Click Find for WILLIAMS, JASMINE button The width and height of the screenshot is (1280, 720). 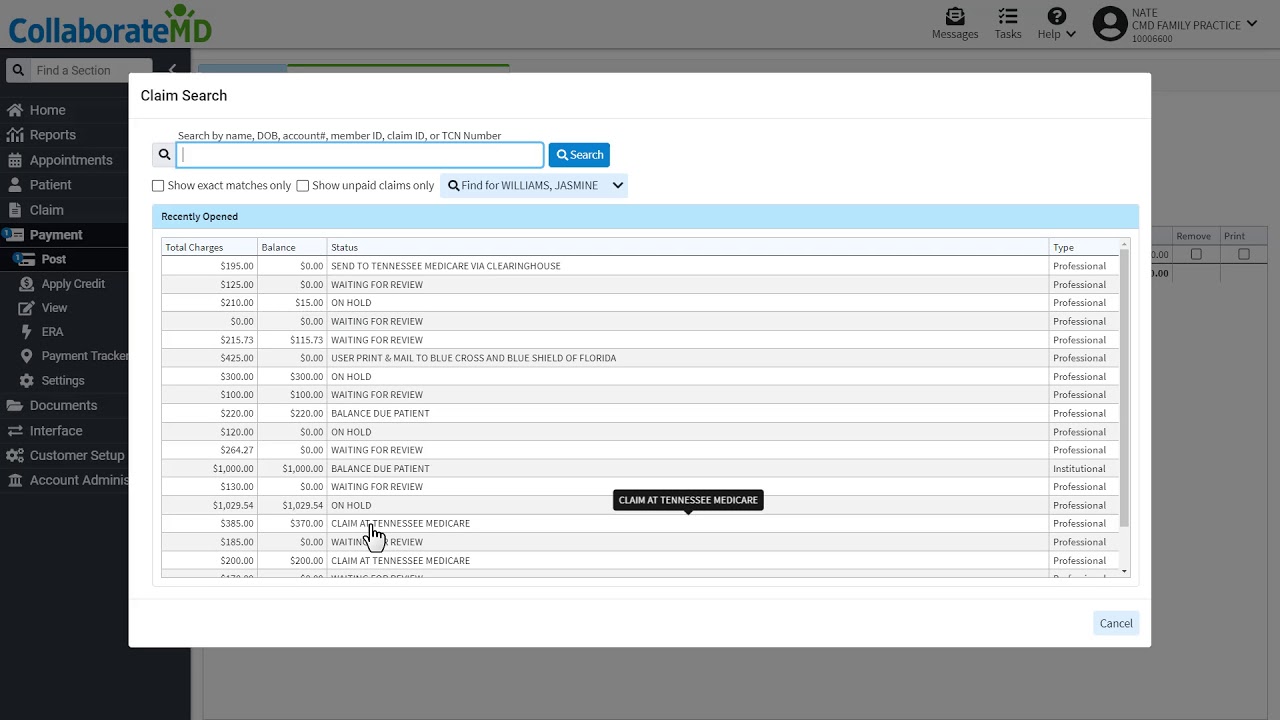pos(523,185)
